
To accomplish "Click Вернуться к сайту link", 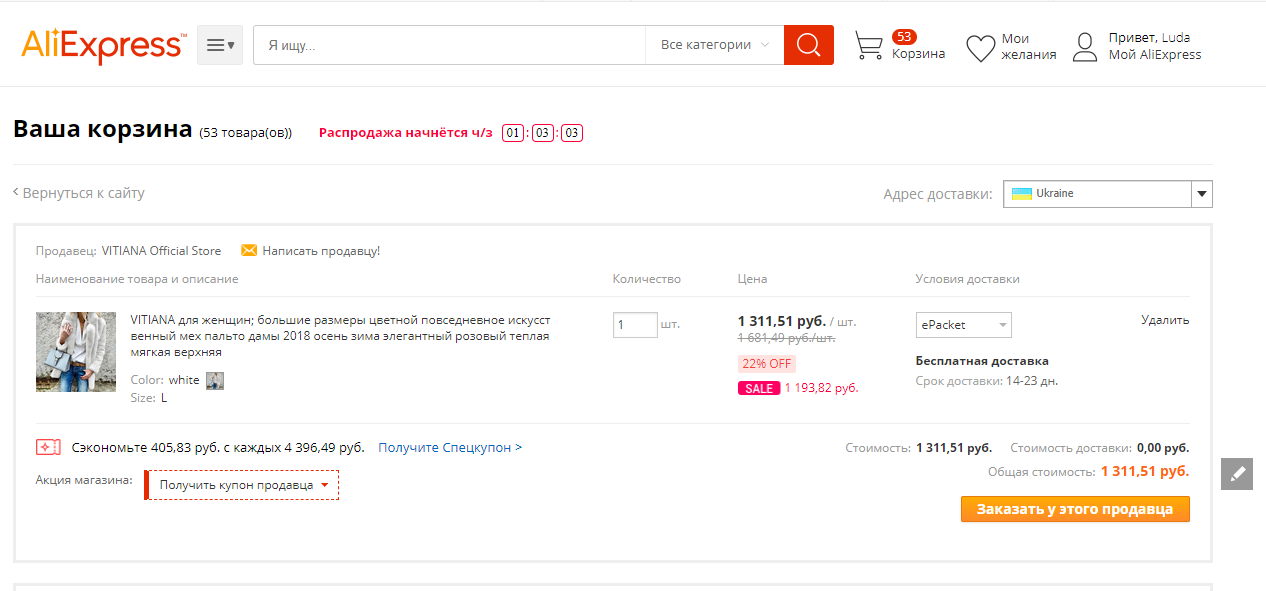I will pos(83,193).
